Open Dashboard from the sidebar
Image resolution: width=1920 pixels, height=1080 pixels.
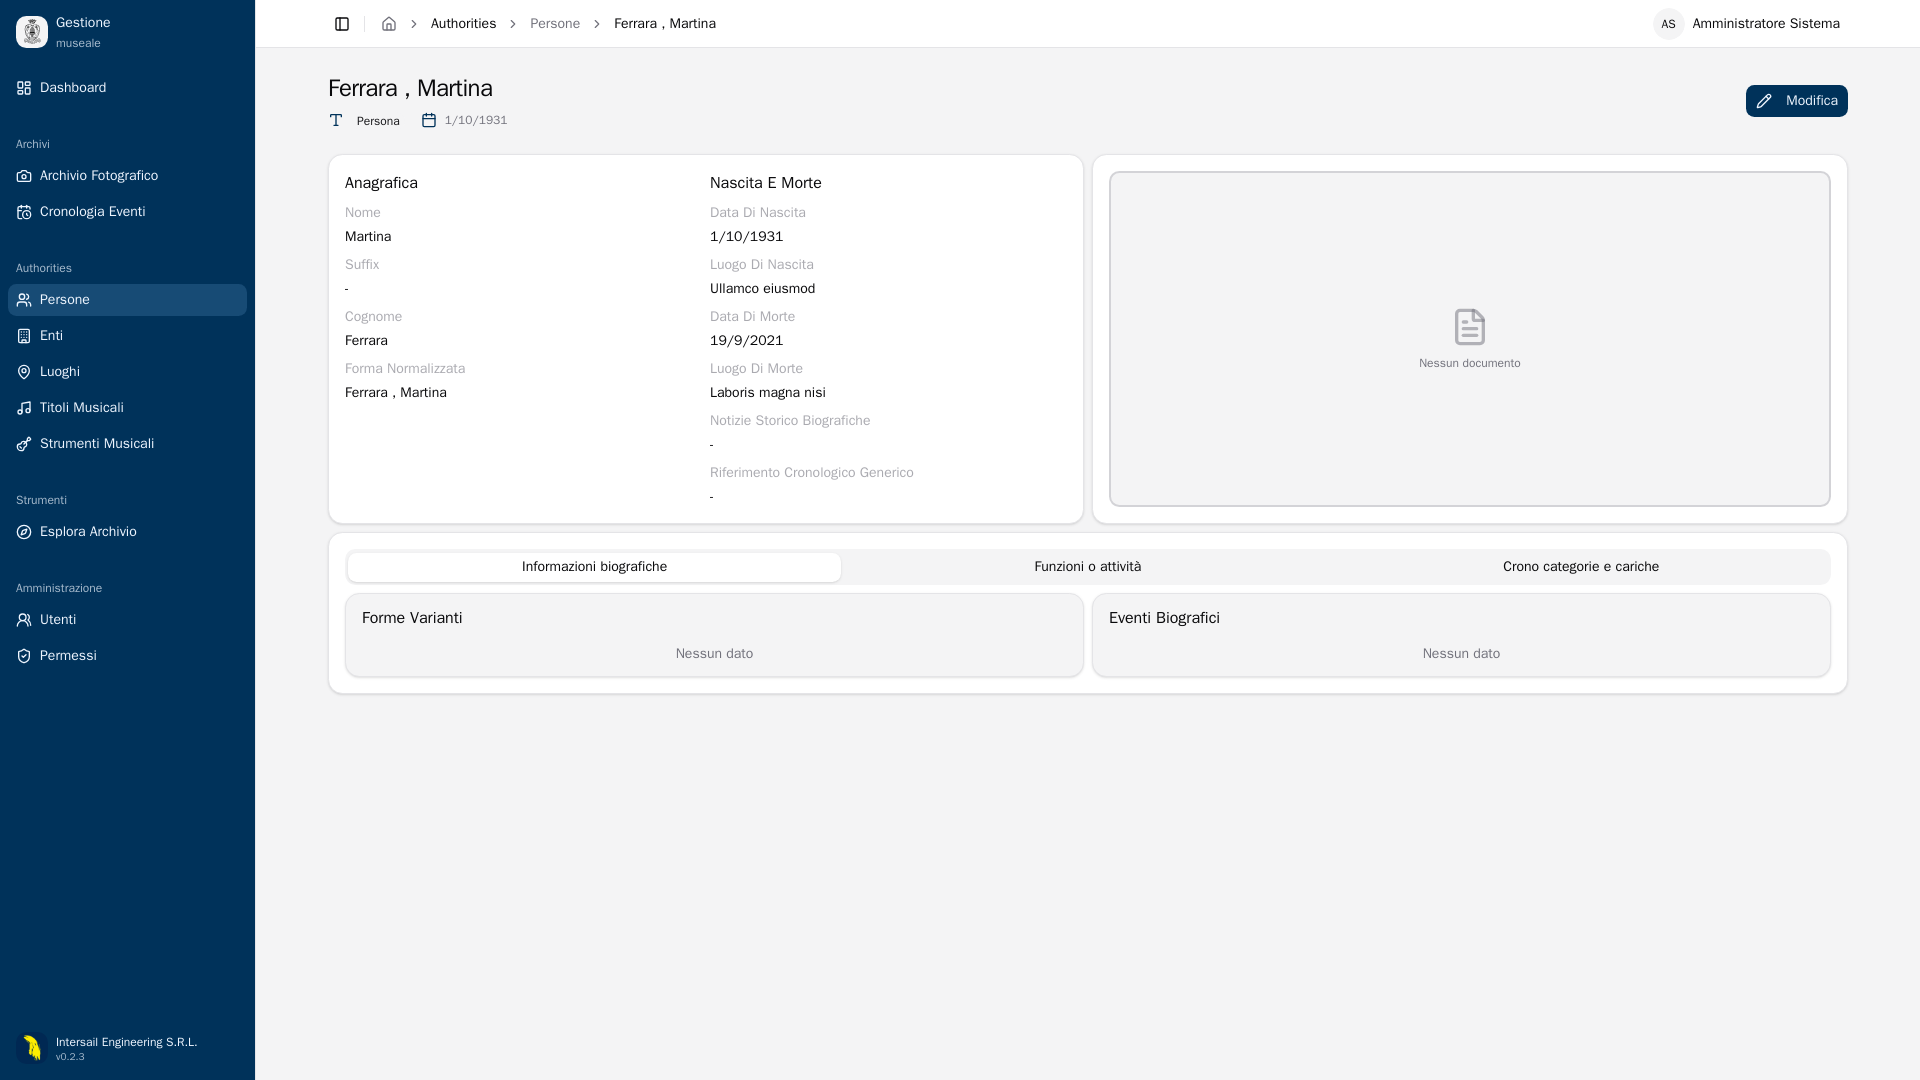127,88
